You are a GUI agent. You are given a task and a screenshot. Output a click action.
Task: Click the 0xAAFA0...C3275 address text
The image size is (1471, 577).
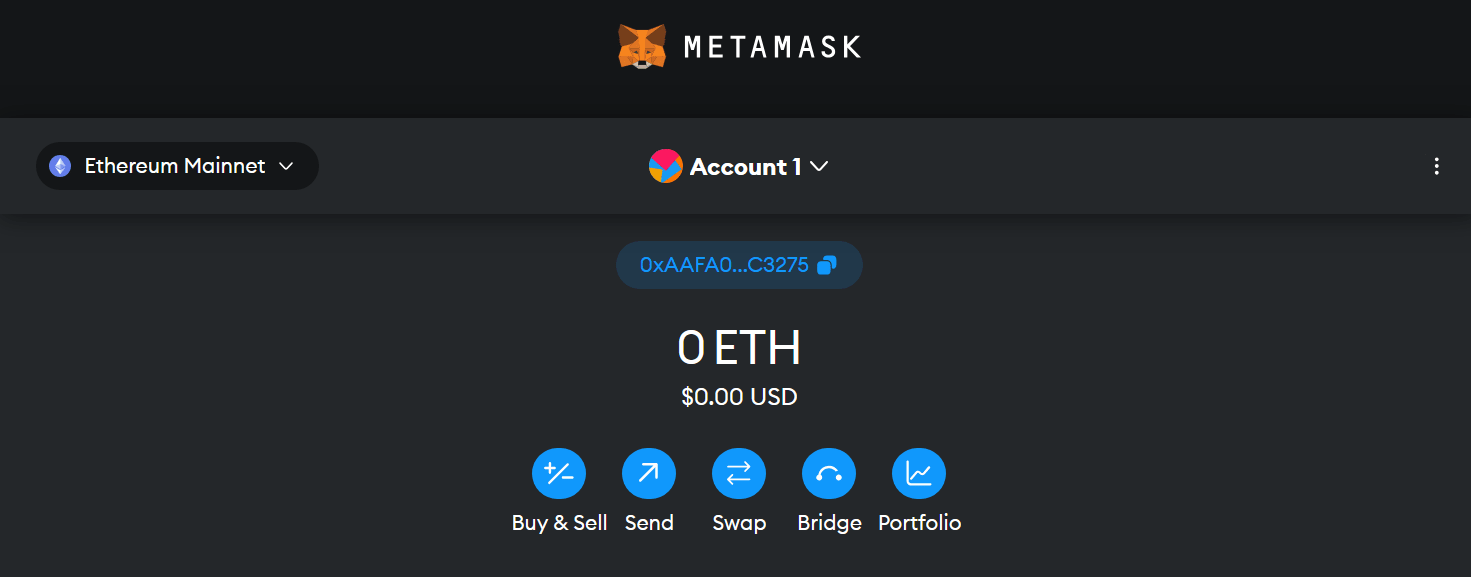click(724, 265)
